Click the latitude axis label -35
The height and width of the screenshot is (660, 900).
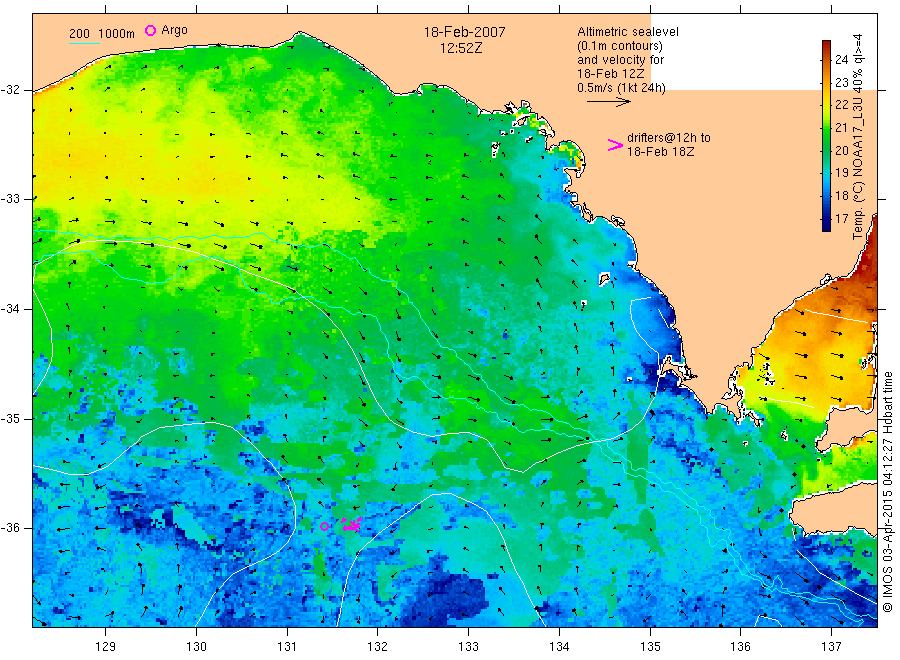[10, 418]
